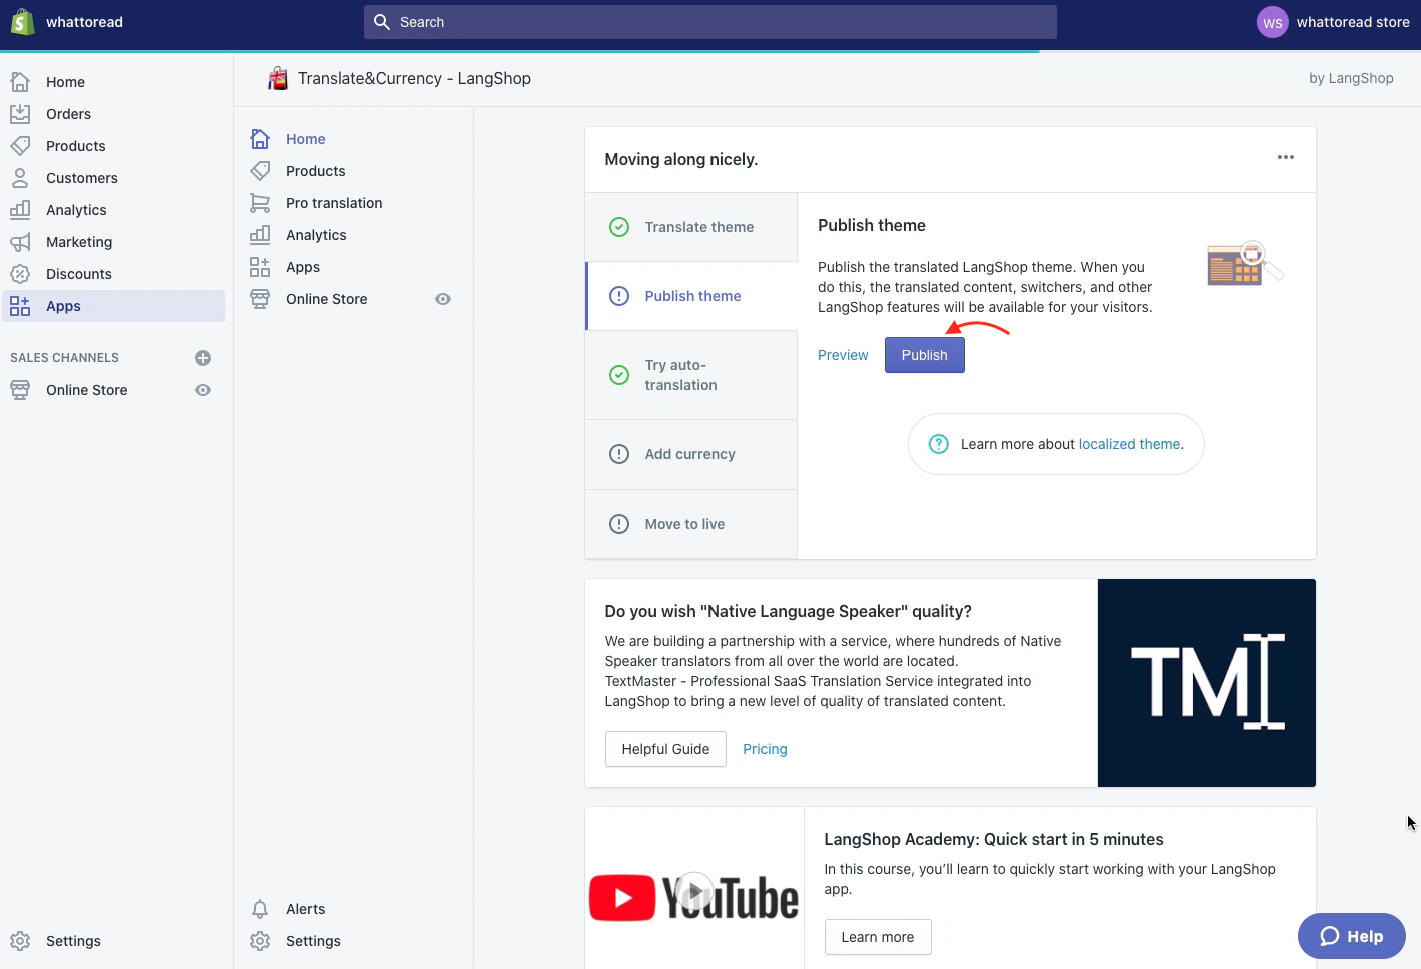The width and height of the screenshot is (1421, 969).
Task: Play the YouTube video thumbnail
Action: click(694, 892)
